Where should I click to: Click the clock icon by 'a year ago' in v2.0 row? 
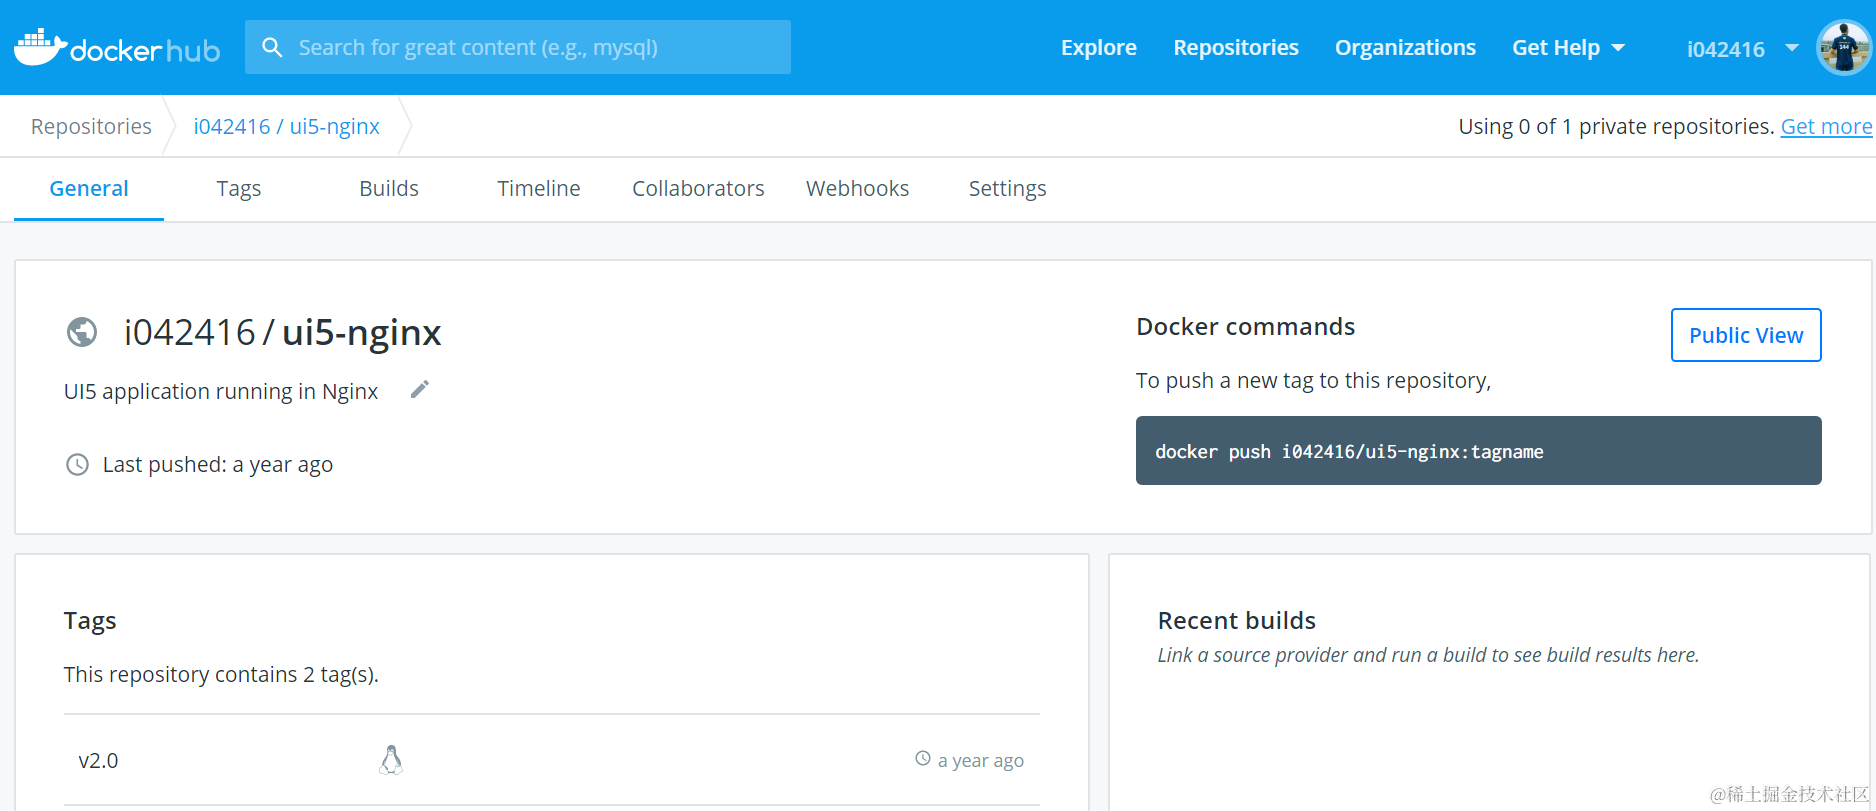click(x=923, y=759)
